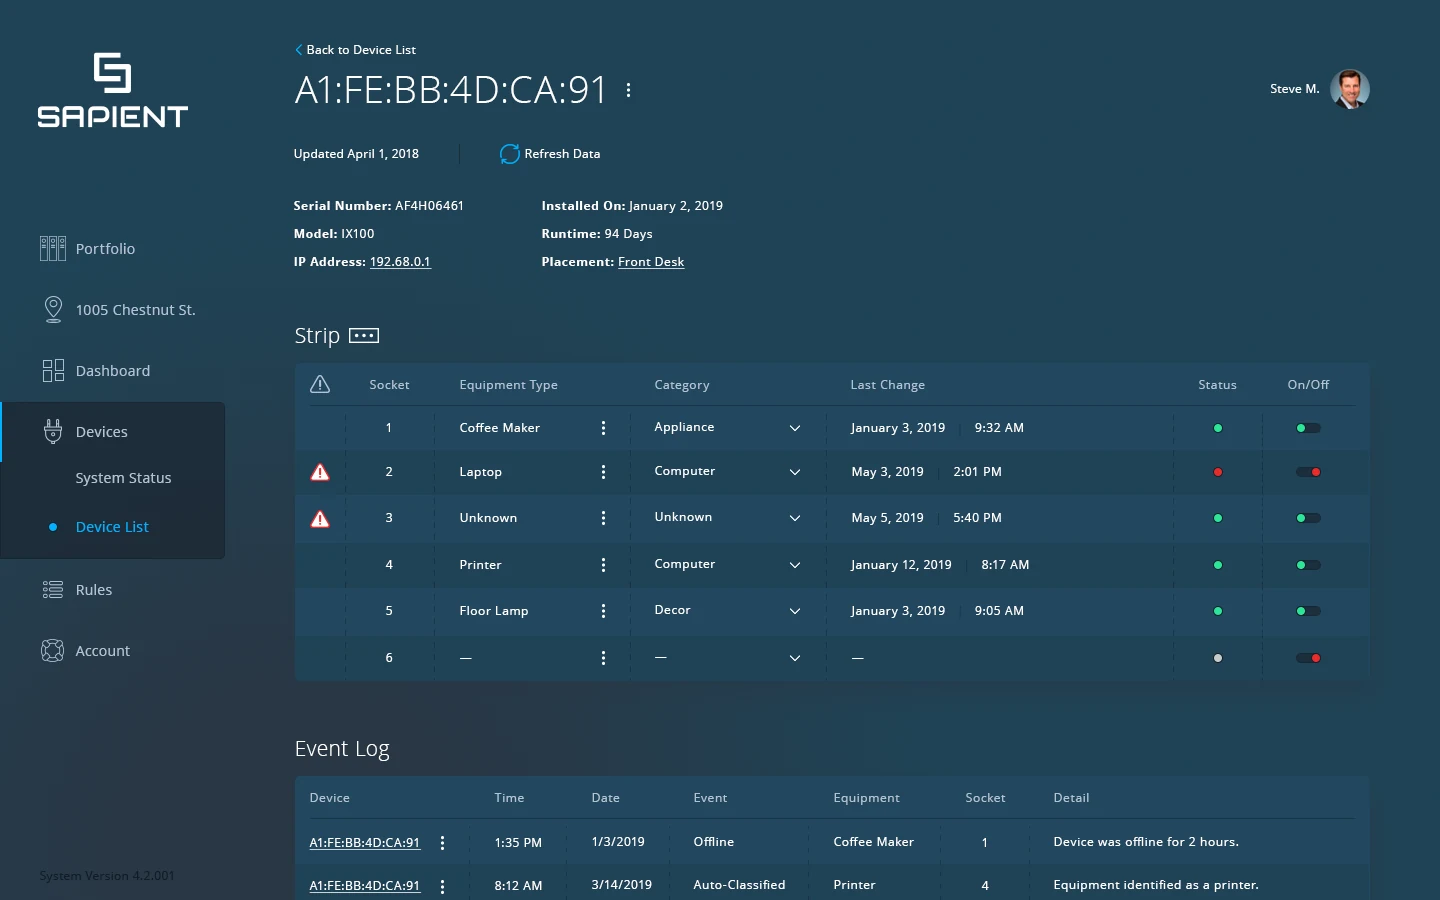Click Event Log heading
The width and height of the screenshot is (1440, 900).
click(x=342, y=749)
